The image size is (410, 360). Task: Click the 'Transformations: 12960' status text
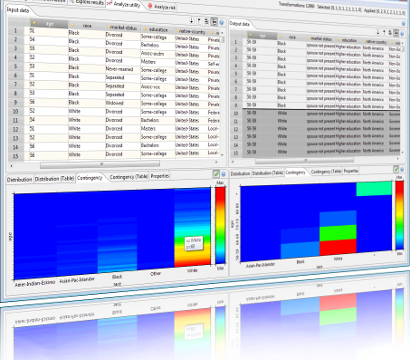click(x=297, y=6)
